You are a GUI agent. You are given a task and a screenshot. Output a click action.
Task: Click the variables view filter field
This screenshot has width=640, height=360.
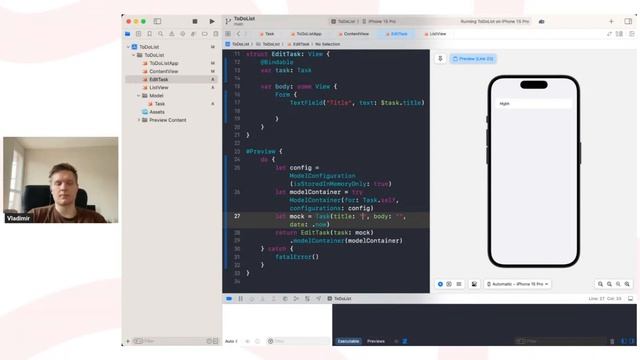pyautogui.click(x=298, y=341)
